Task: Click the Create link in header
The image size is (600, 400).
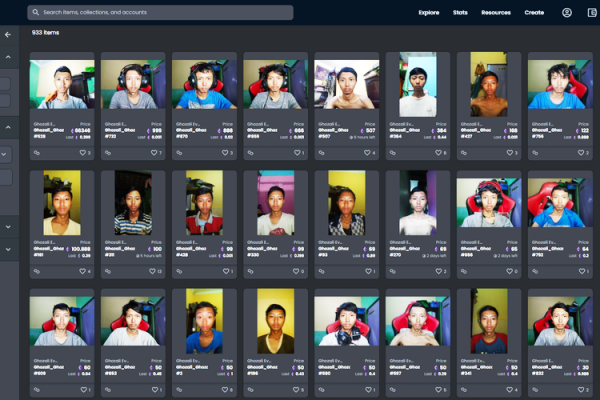Action: coord(534,13)
